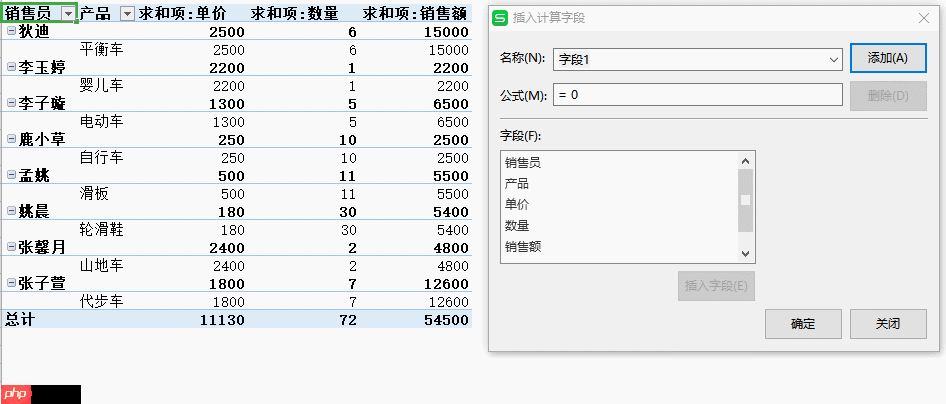Select the 求和项:数量 column header
The height and width of the screenshot is (404, 946).
point(294,14)
